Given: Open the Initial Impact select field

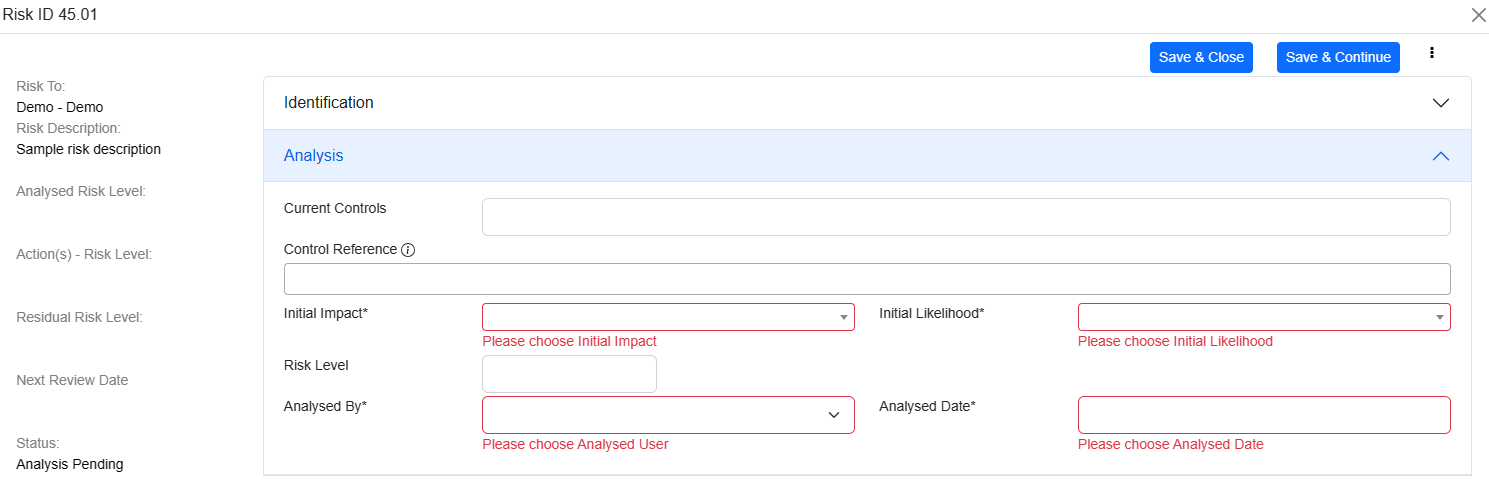Looking at the screenshot, I should point(660,317).
